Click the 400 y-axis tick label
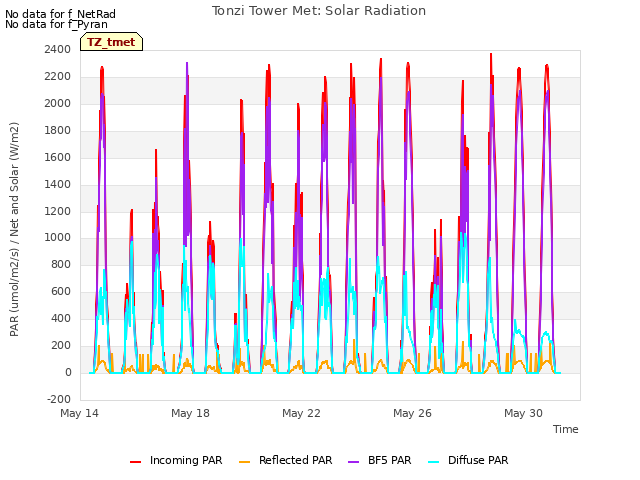The width and height of the screenshot is (640, 480). [61, 318]
